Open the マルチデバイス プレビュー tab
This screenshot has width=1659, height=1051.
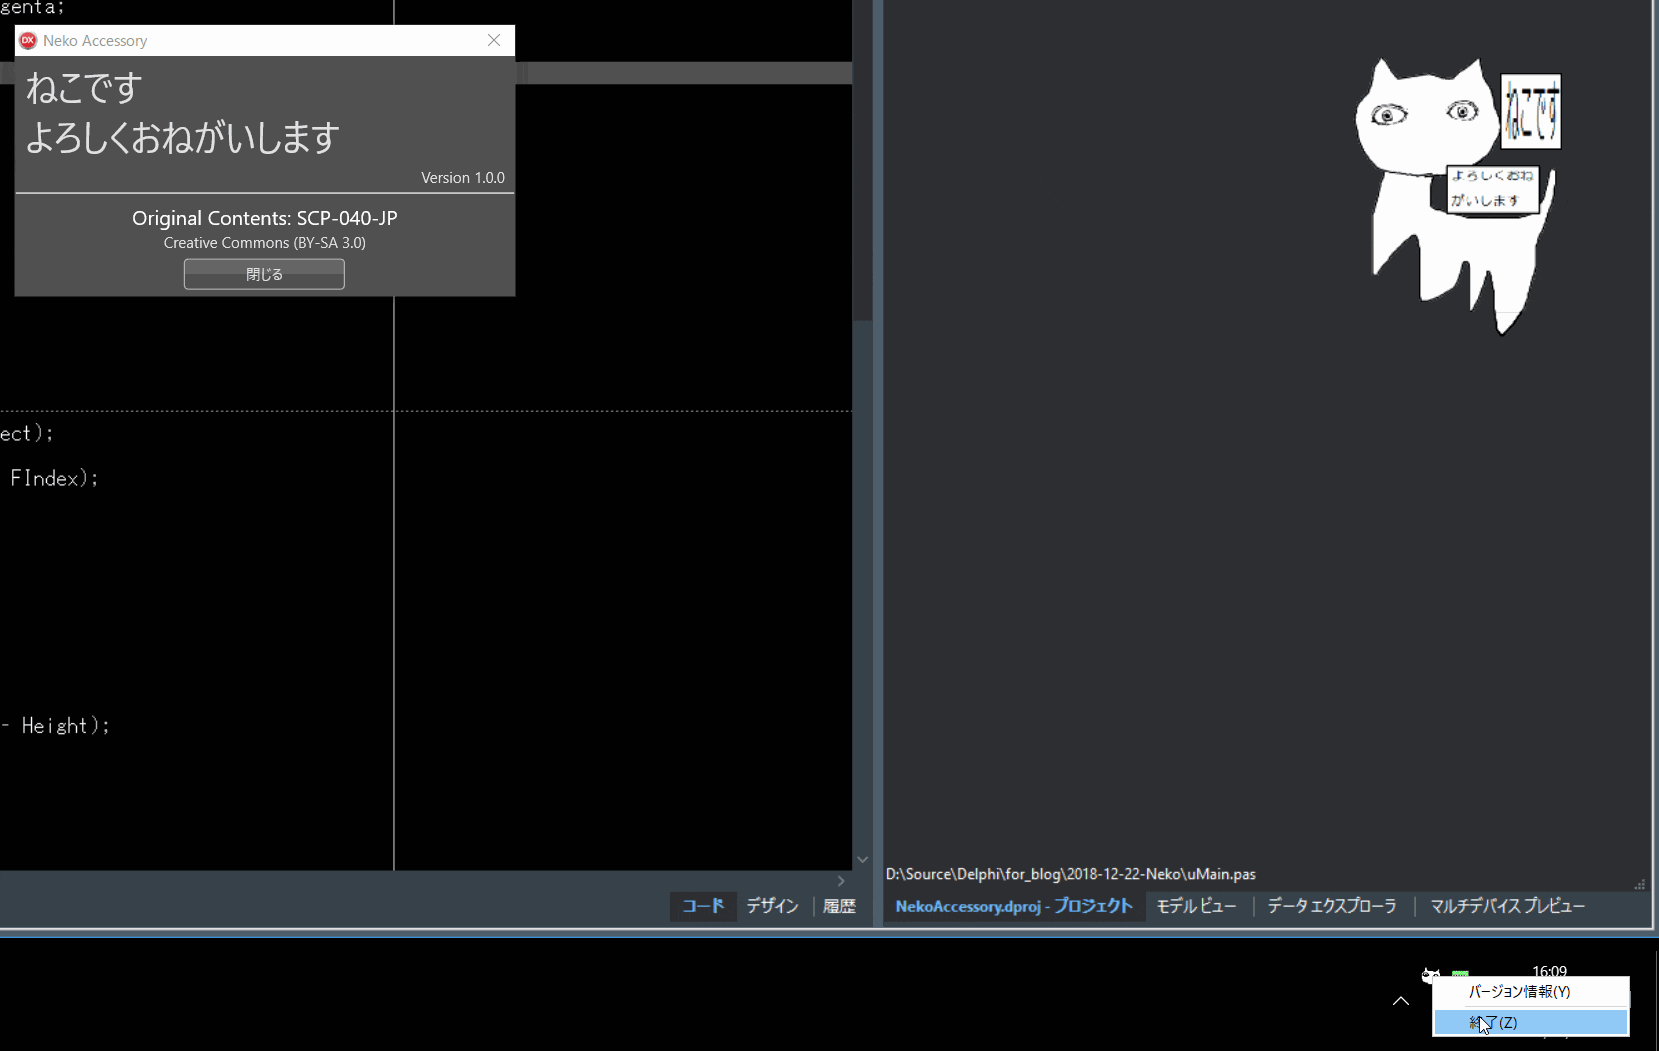click(1507, 906)
